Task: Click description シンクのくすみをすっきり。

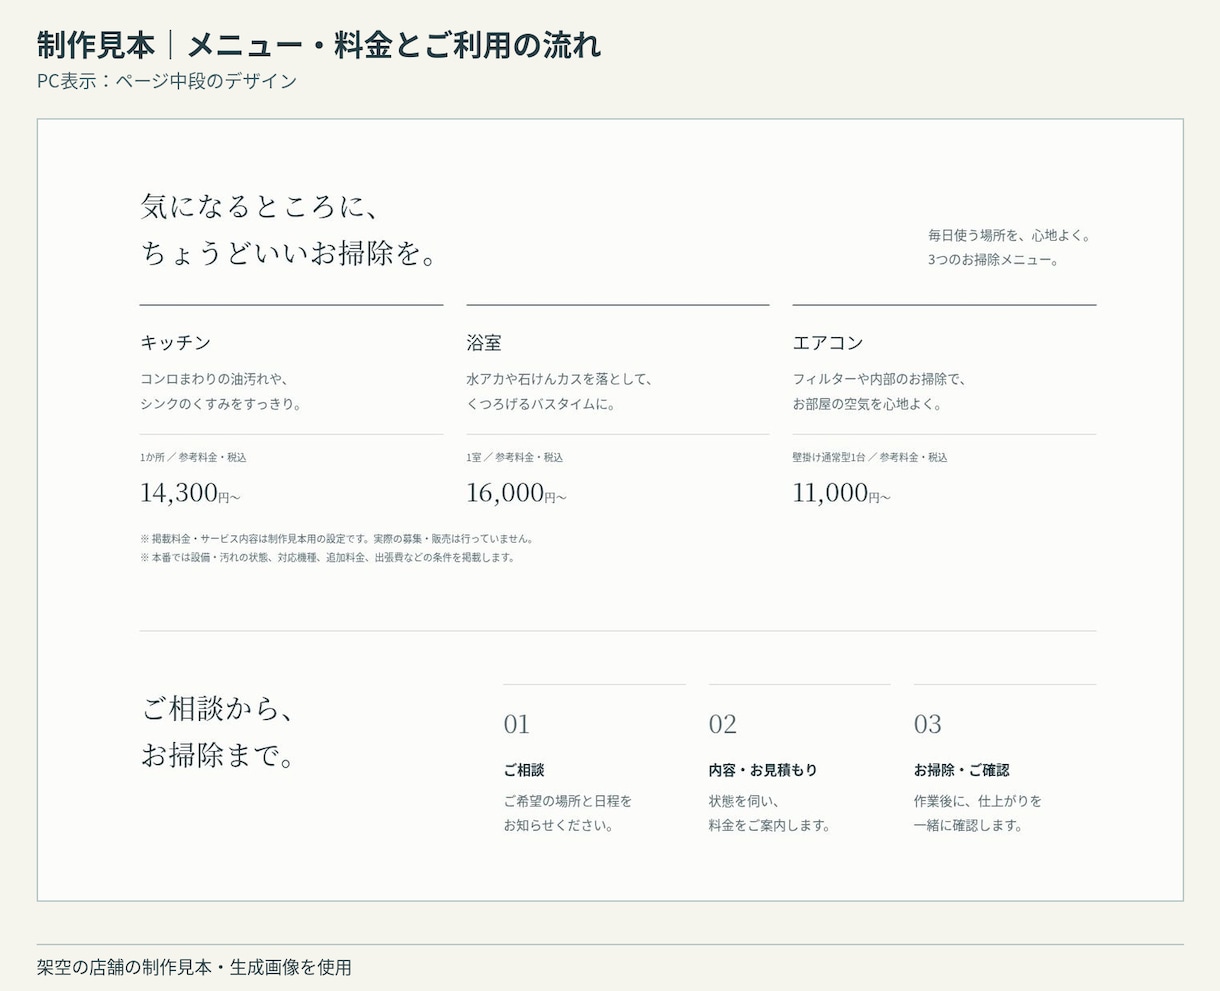Action: pos(221,405)
